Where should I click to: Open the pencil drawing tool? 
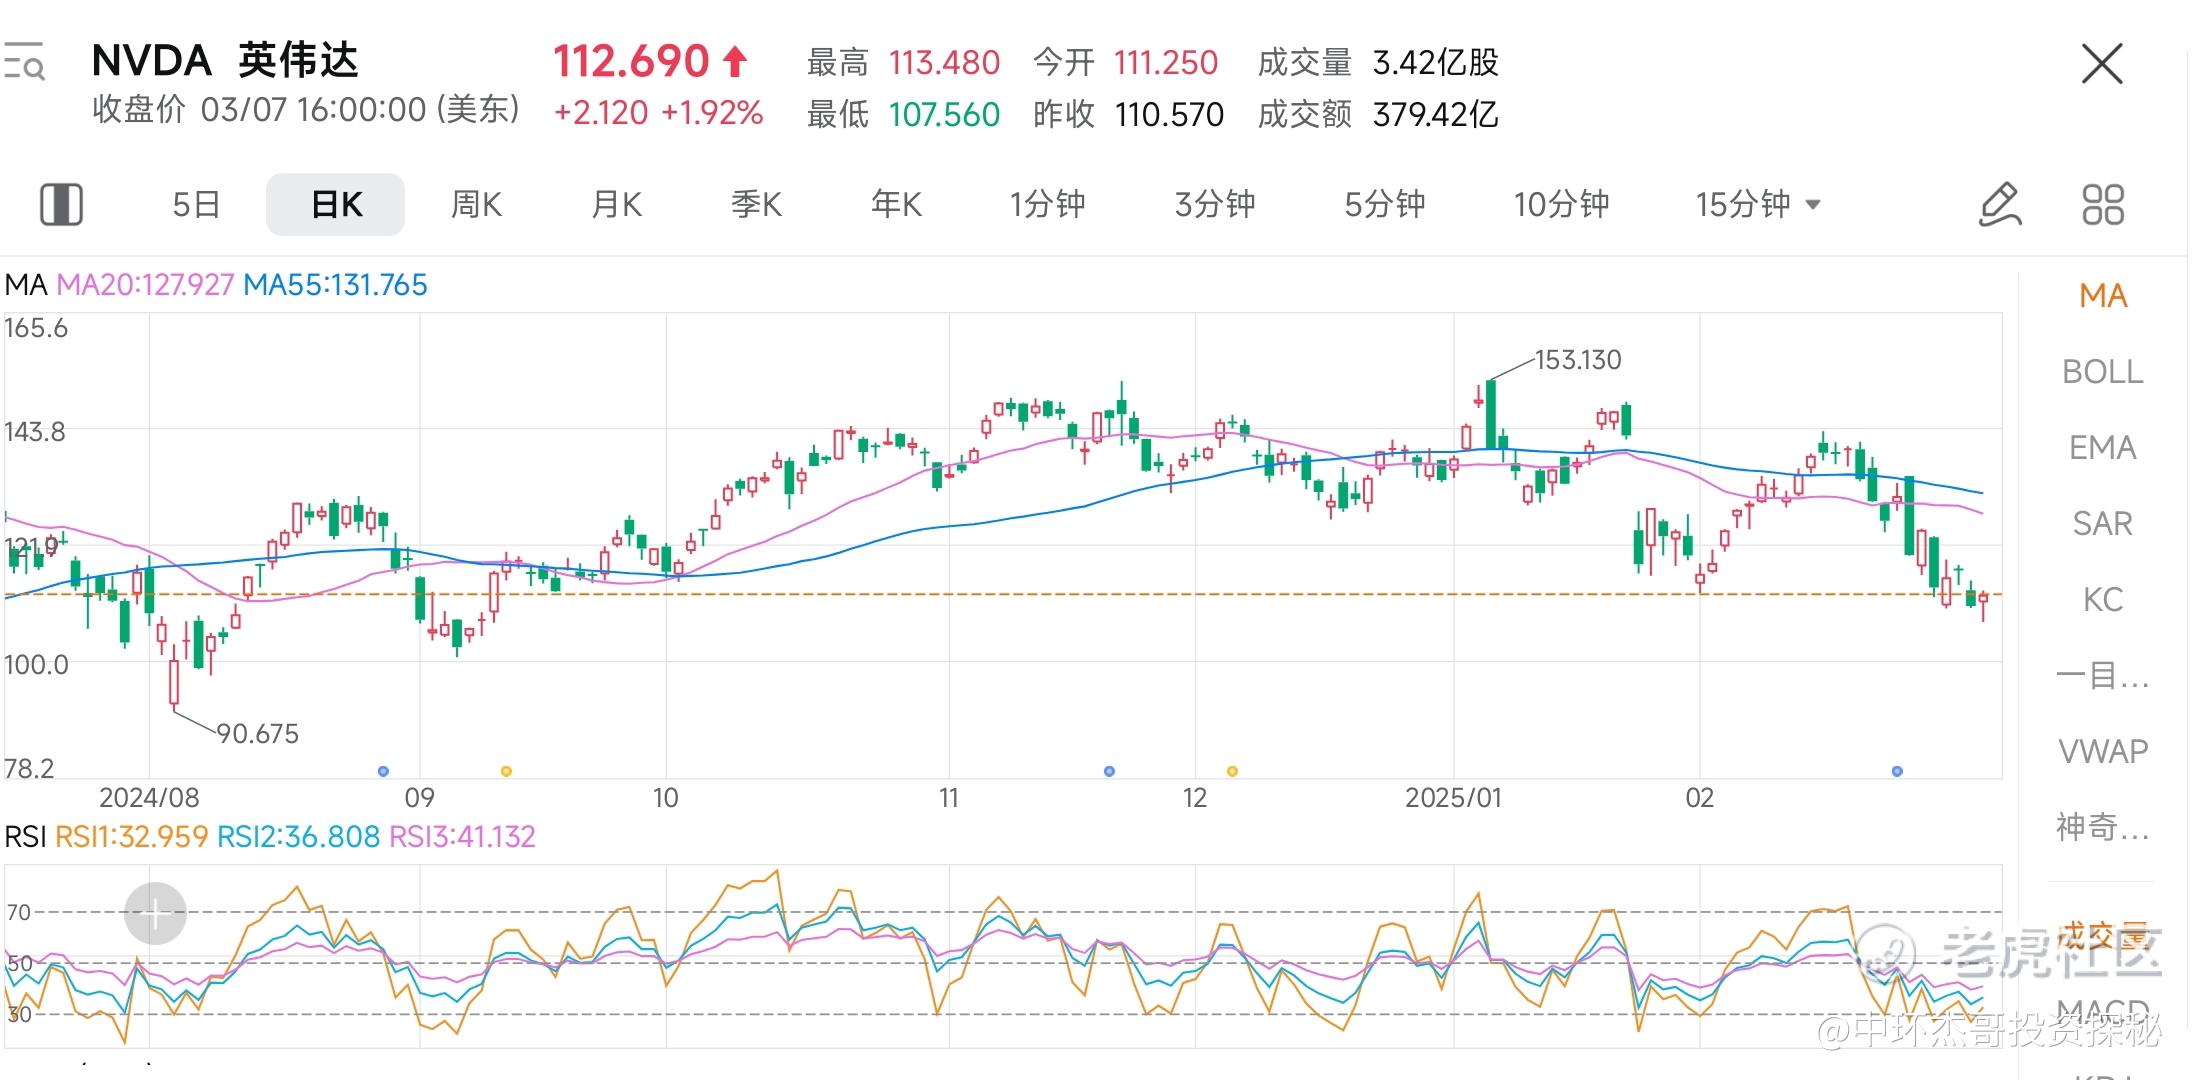2000,205
